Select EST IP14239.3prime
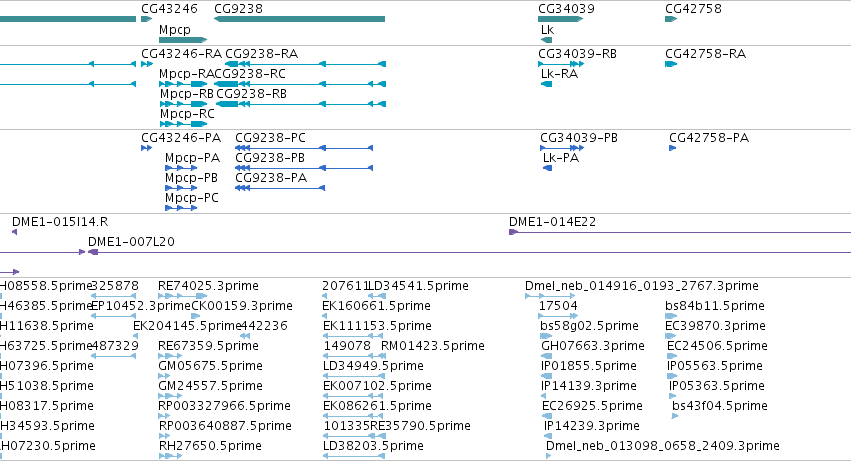The height and width of the screenshot is (461, 851). pyautogui.click(x=592, y=427)
